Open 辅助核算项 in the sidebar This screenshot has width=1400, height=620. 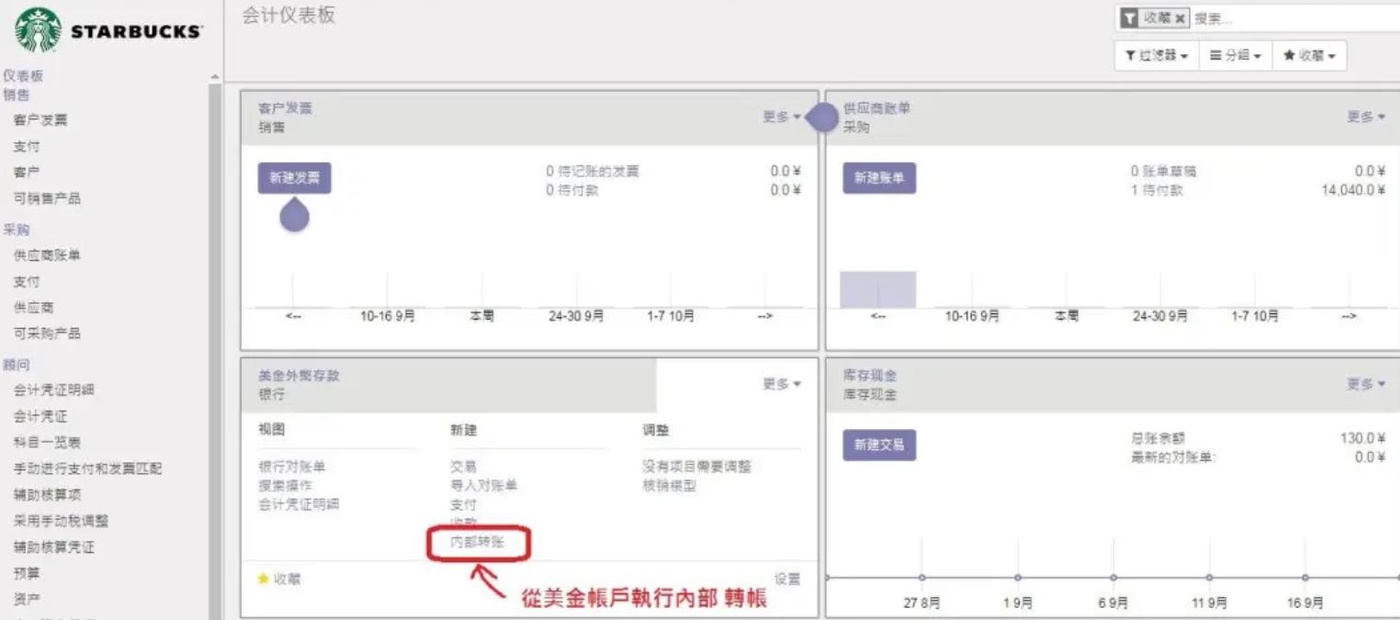(47, 494)
